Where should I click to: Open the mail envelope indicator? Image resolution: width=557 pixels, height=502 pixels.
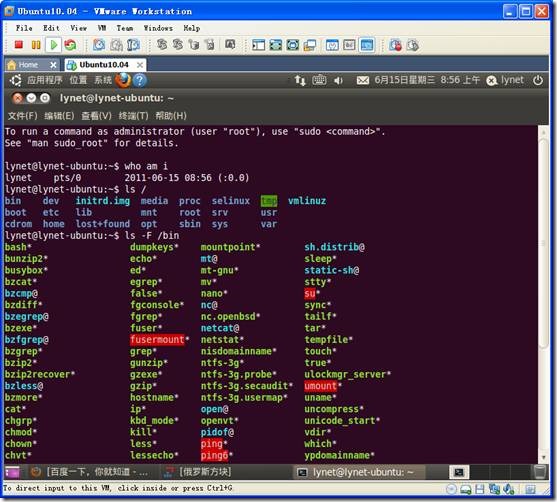click(362, 81)
